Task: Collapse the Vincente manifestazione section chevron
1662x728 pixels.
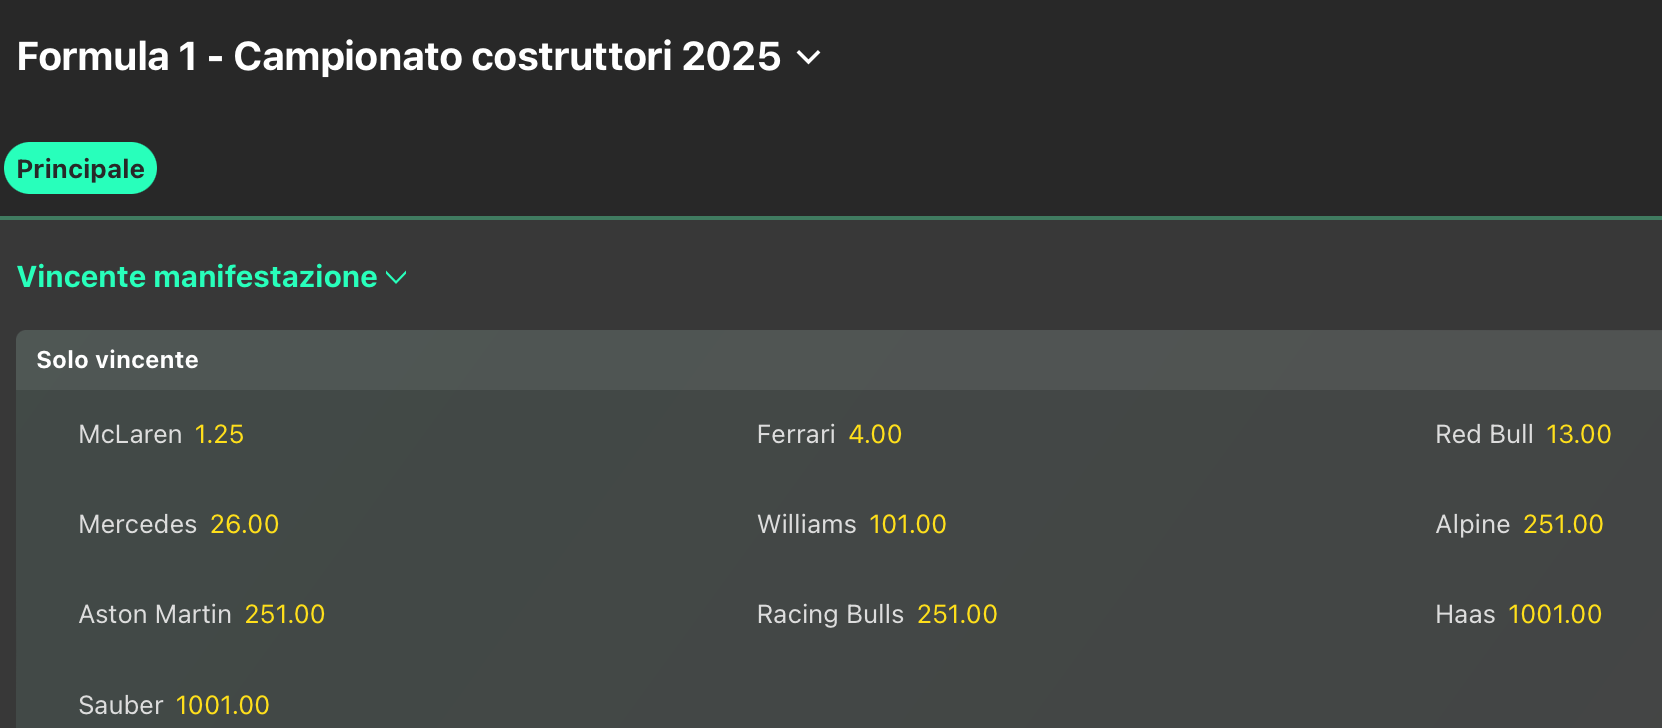Action: click(397, 278)
